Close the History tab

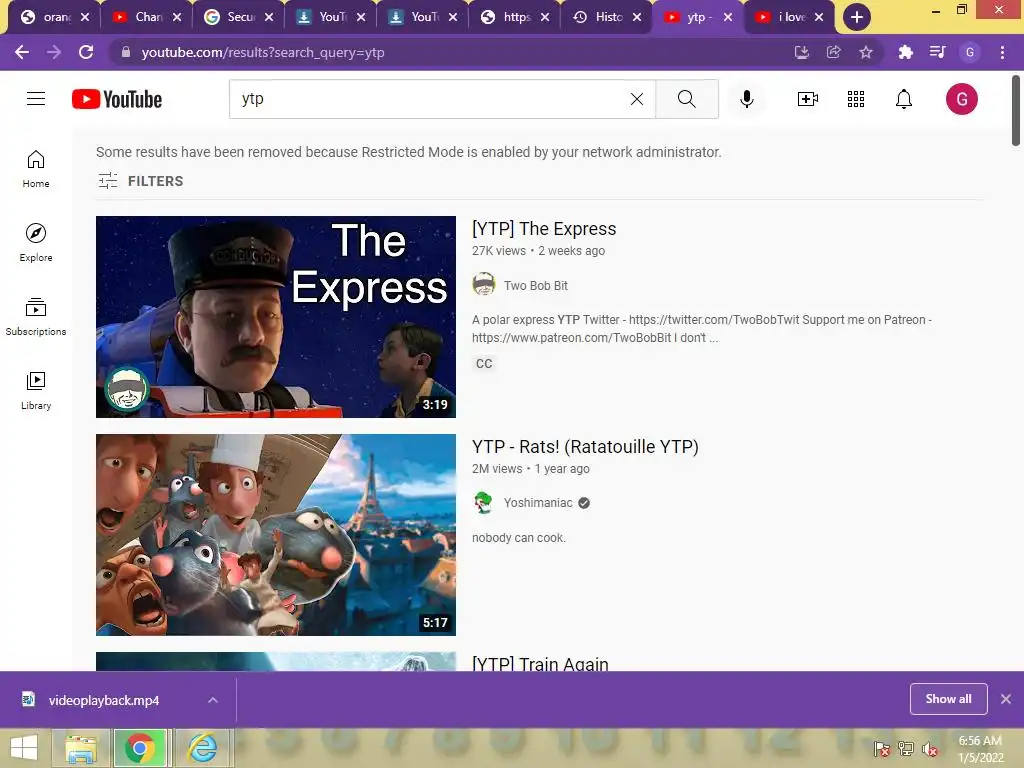click(637, 17)
